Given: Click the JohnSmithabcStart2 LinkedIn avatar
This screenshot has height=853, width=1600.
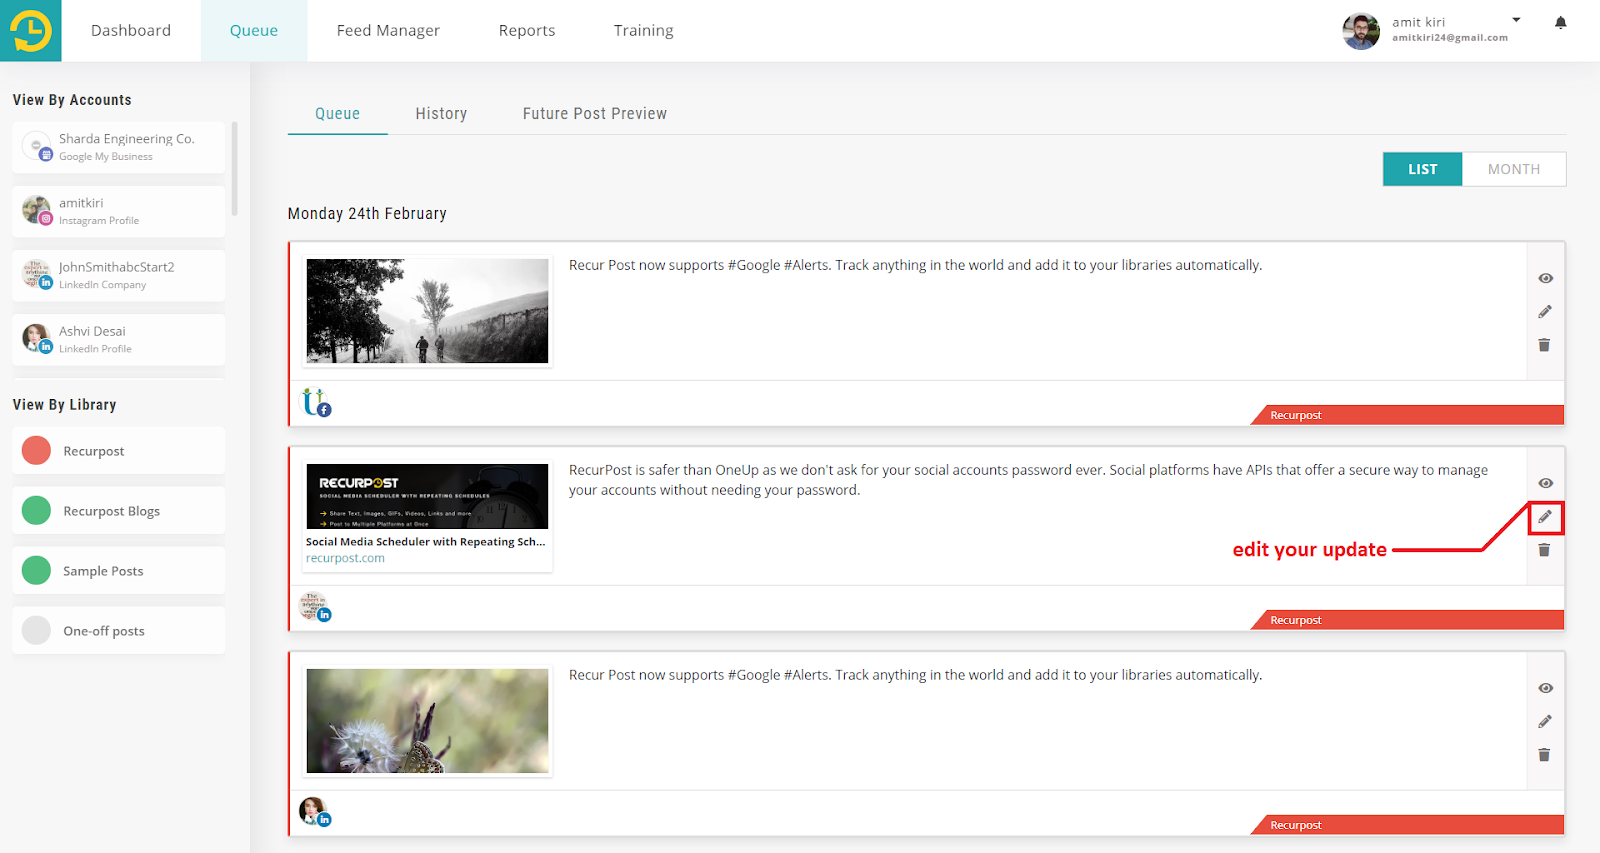Looking at the screenshot, I should click(x=37, y=274).
